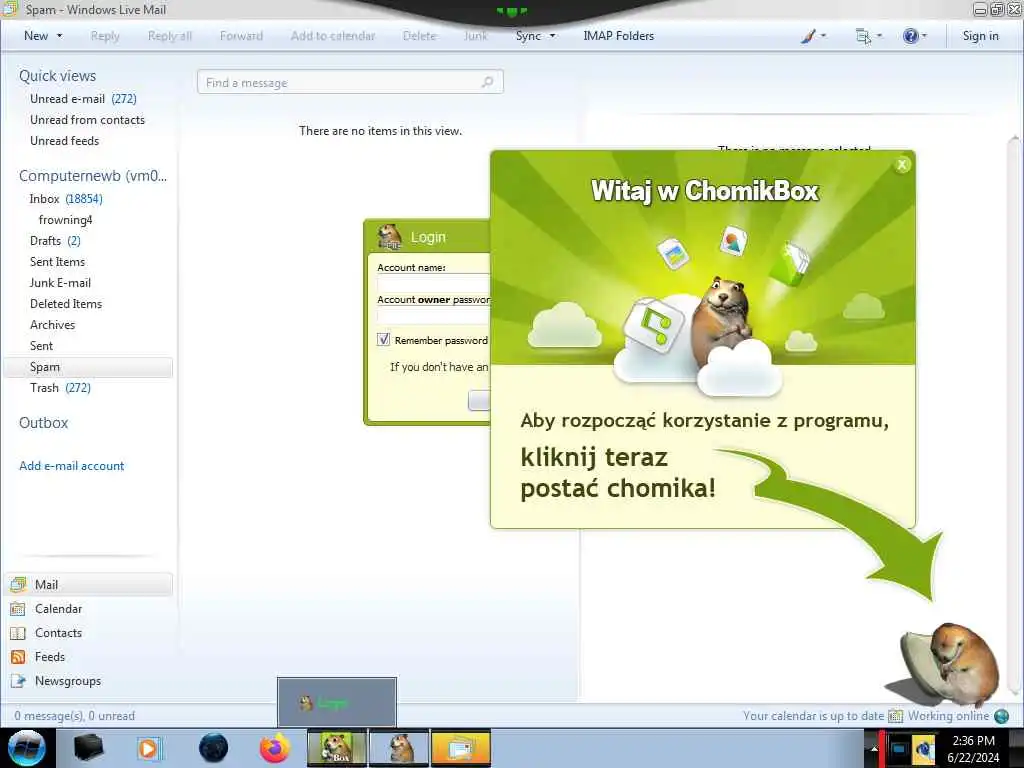Screen dimensions: 1024x768
Task: Click Account owner password field
Action: 433,315
